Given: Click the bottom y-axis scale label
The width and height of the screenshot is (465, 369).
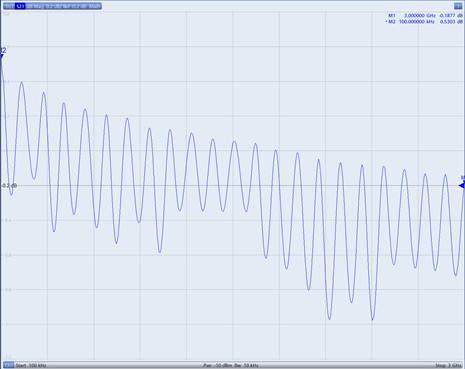Looking at the screenshot, I should (x=6, y=357).
